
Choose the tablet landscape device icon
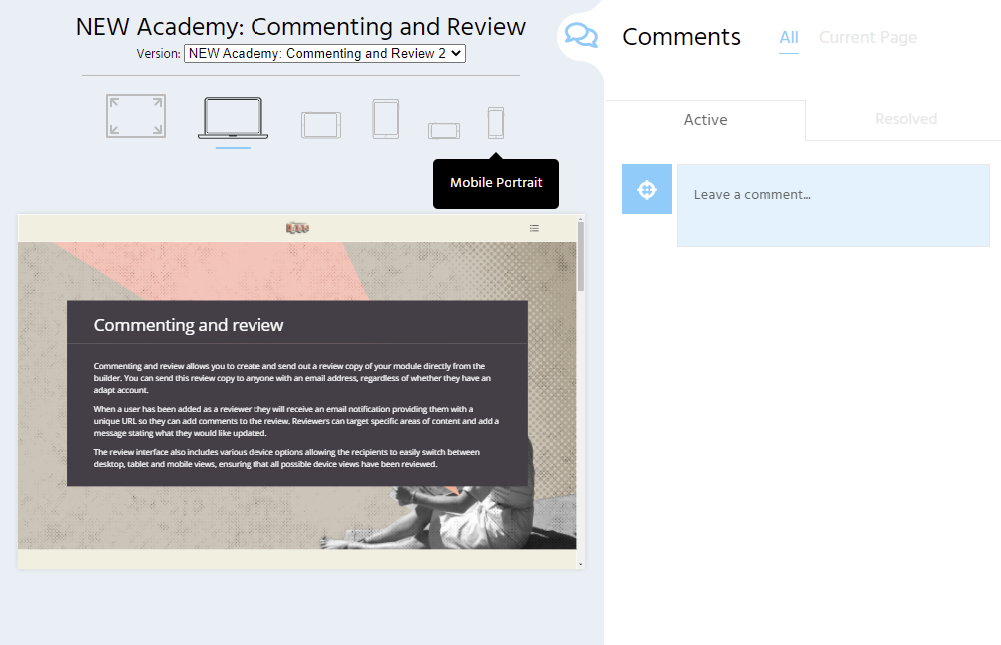point(321,124)
